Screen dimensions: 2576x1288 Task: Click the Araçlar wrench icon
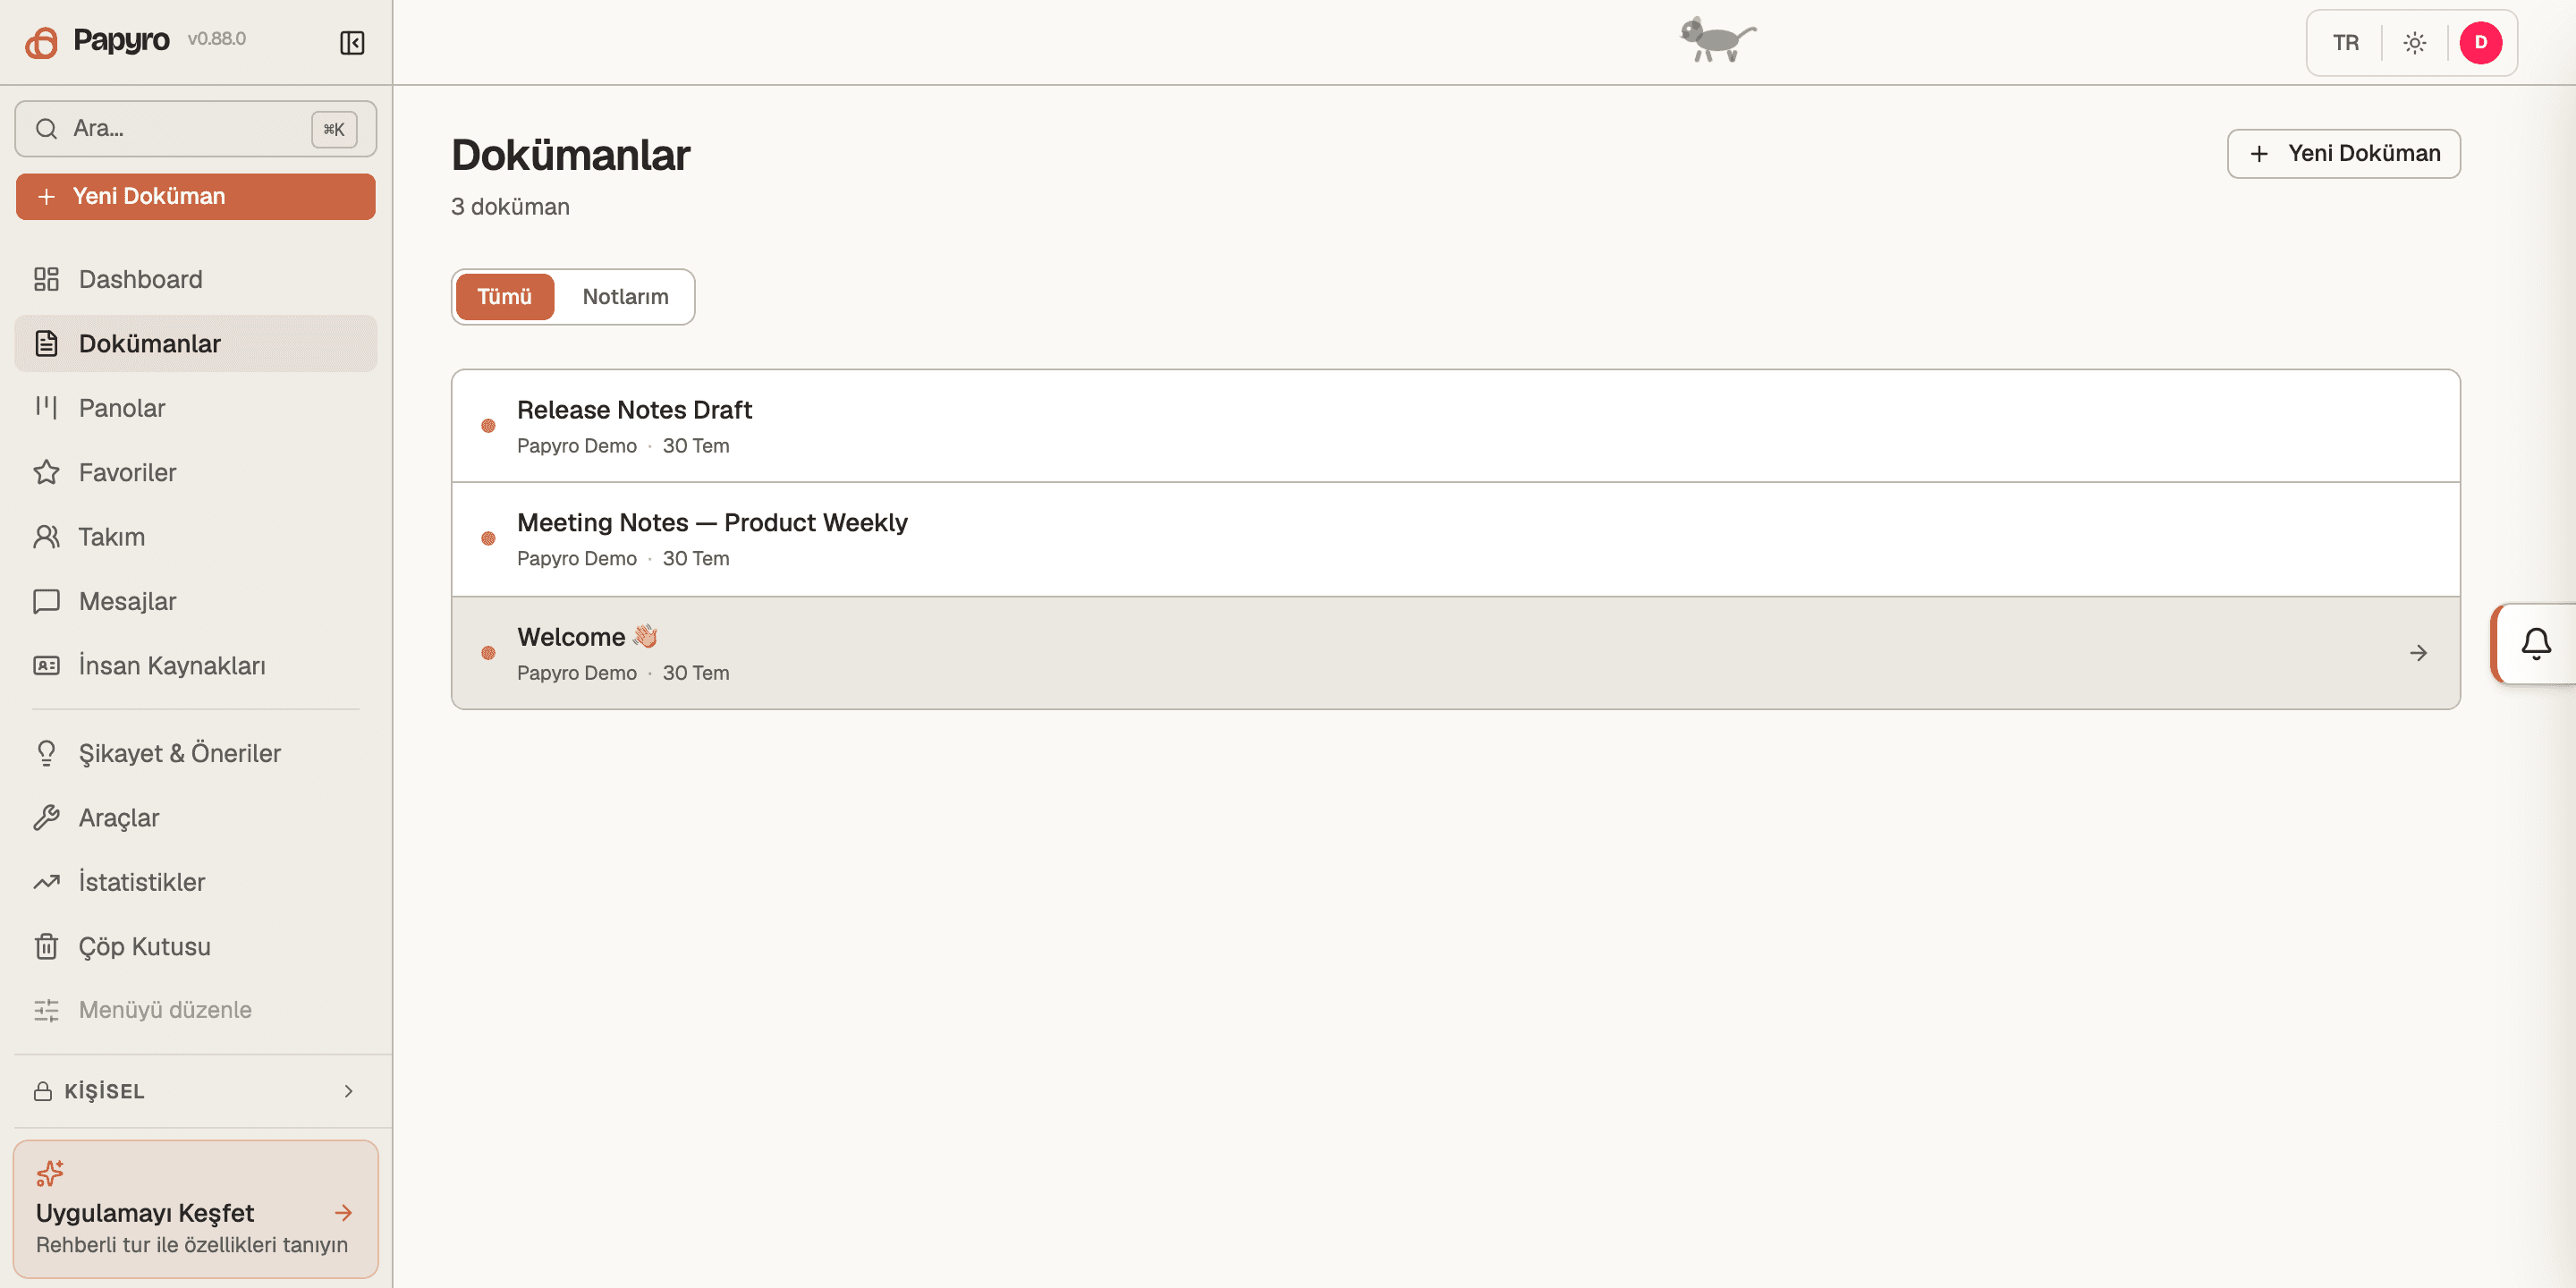pyautogui.click(x=46, y=818)
